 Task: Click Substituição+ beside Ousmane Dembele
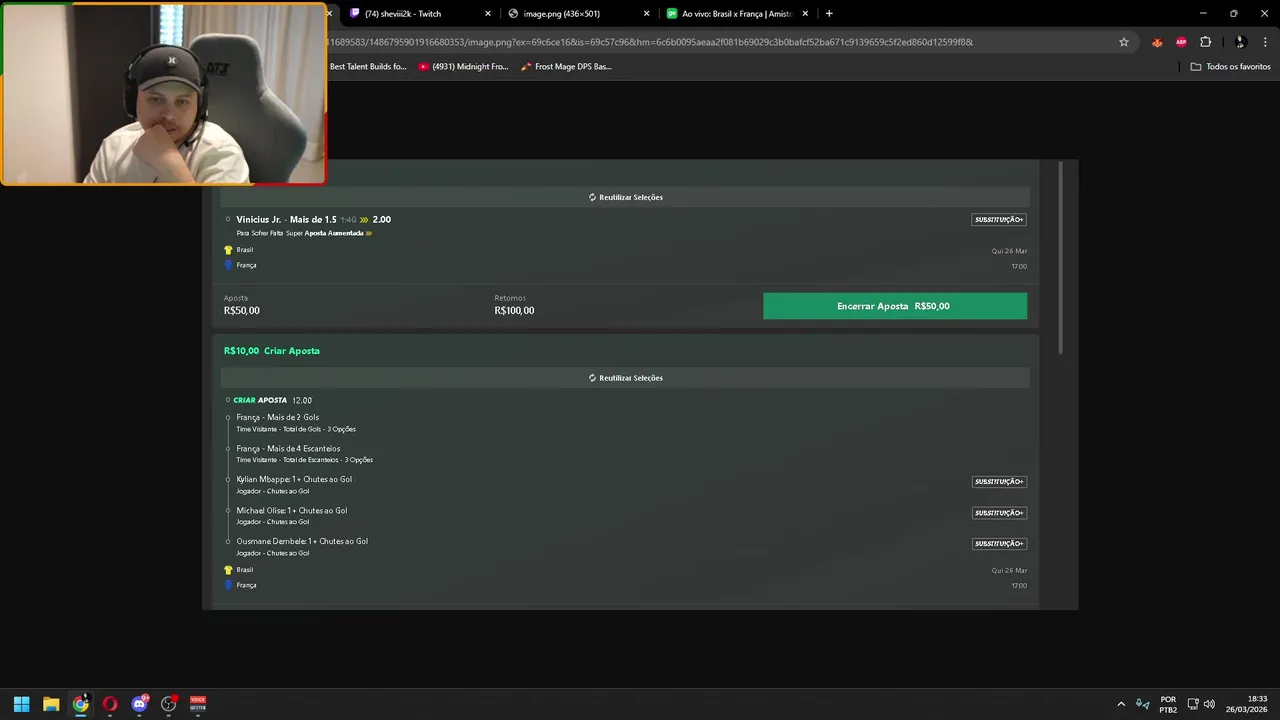click(x=999, y=544)
